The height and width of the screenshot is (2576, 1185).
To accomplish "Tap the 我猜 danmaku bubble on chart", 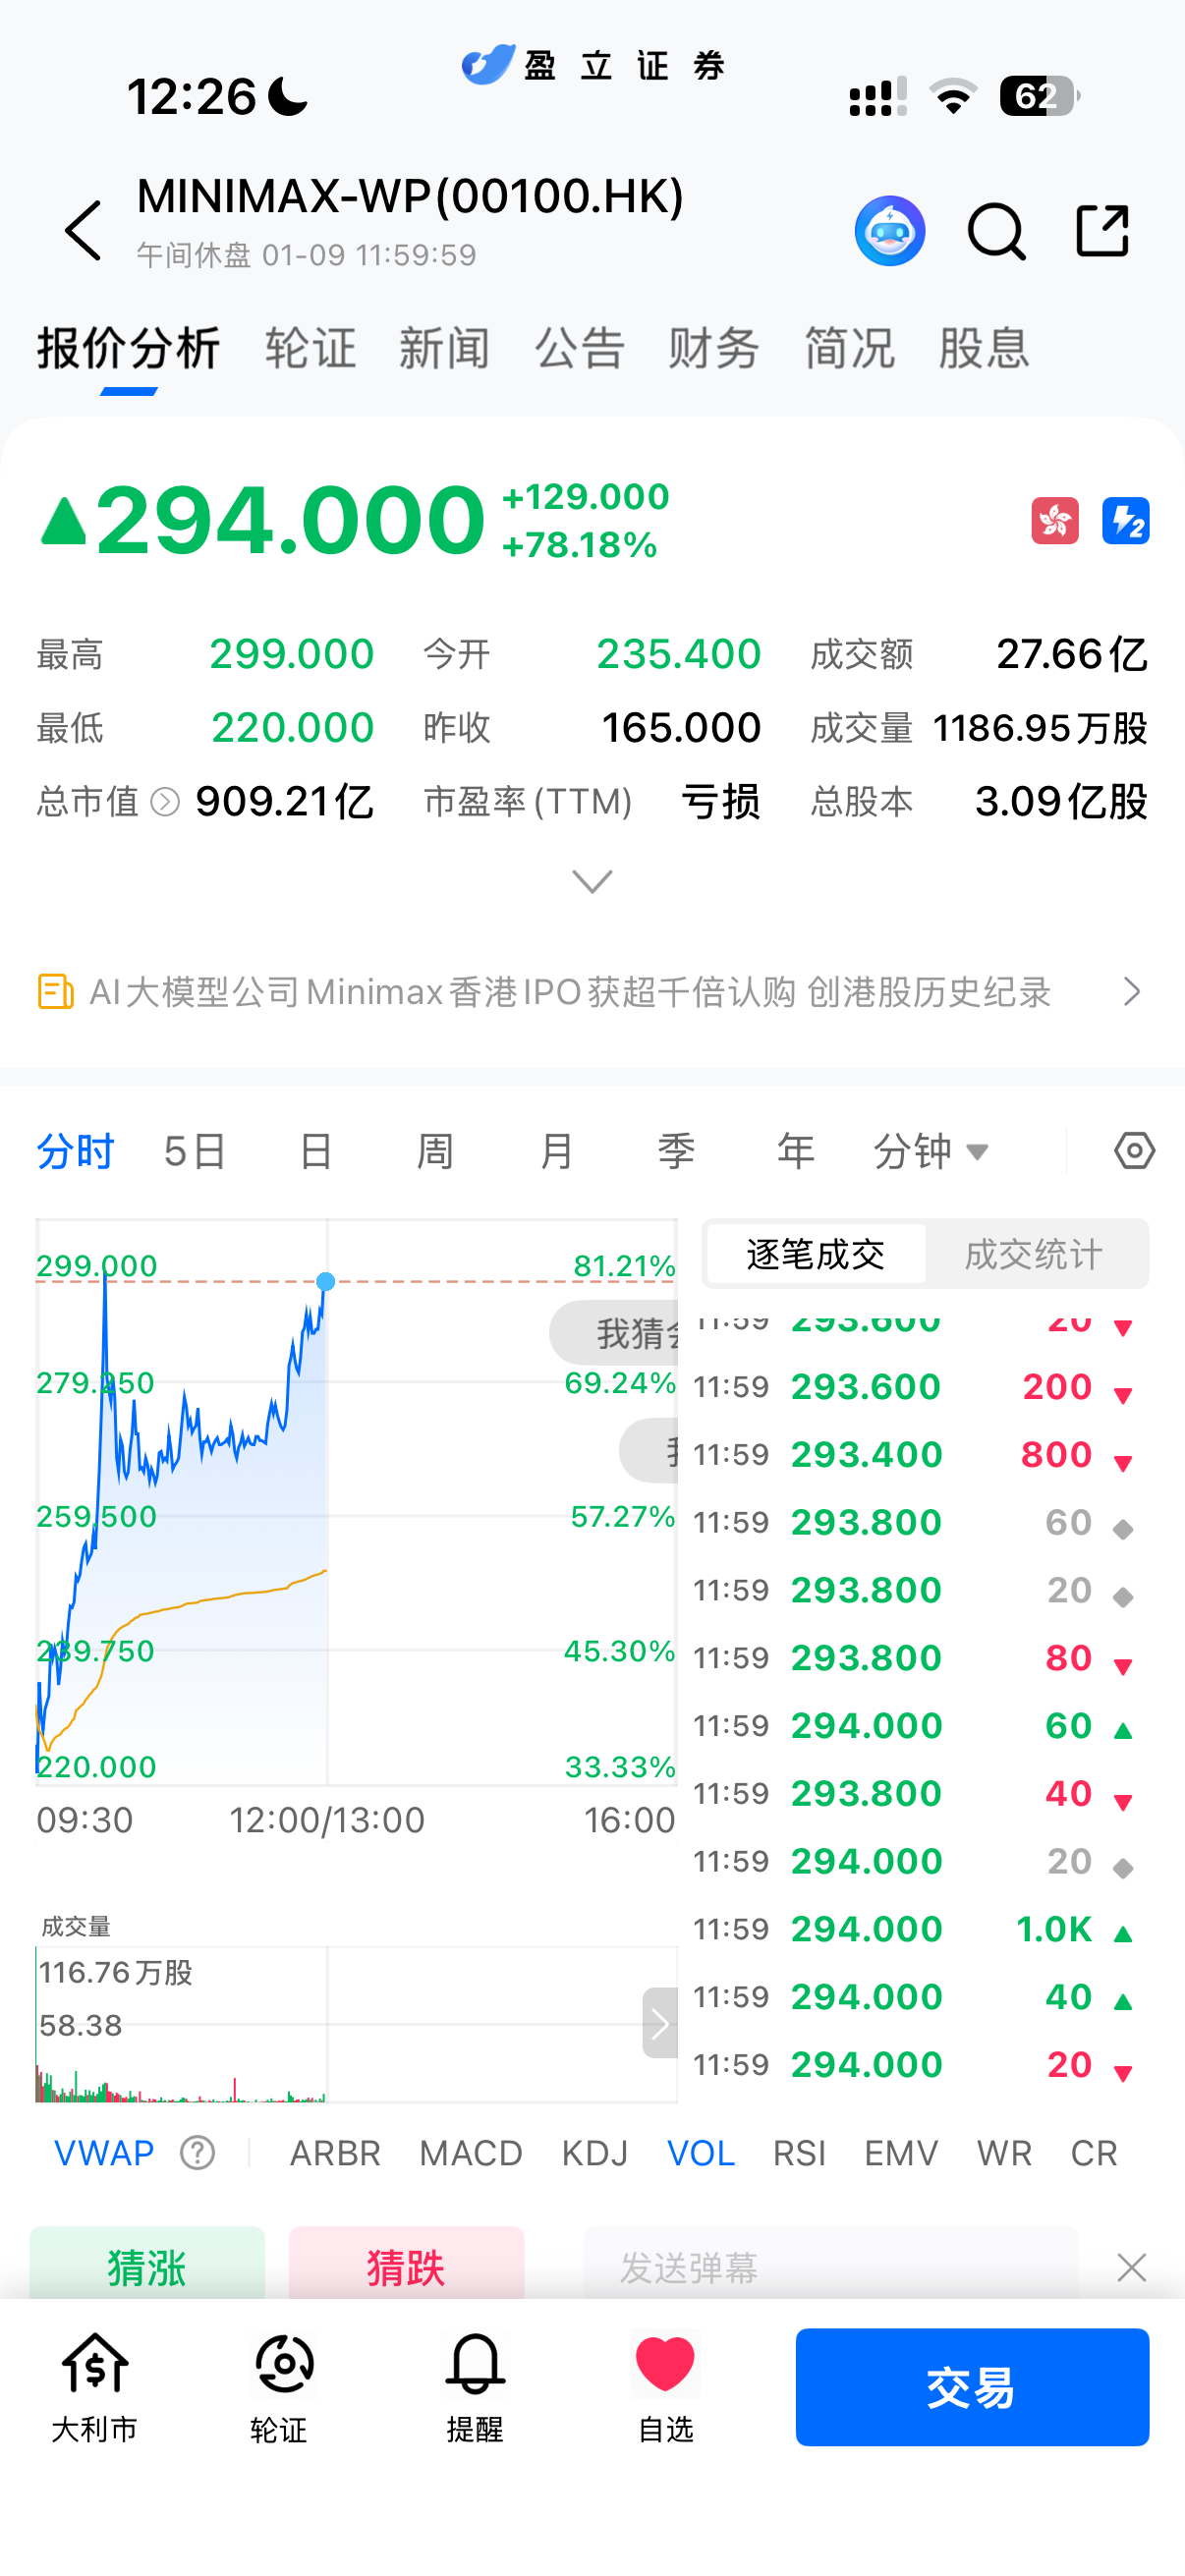I will pyautogui.click(x=614, y=1333).
